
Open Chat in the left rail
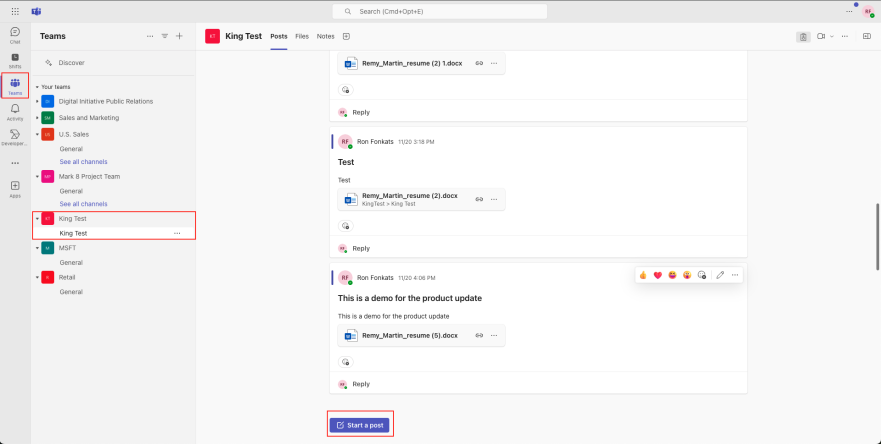(x=15, y=35)
